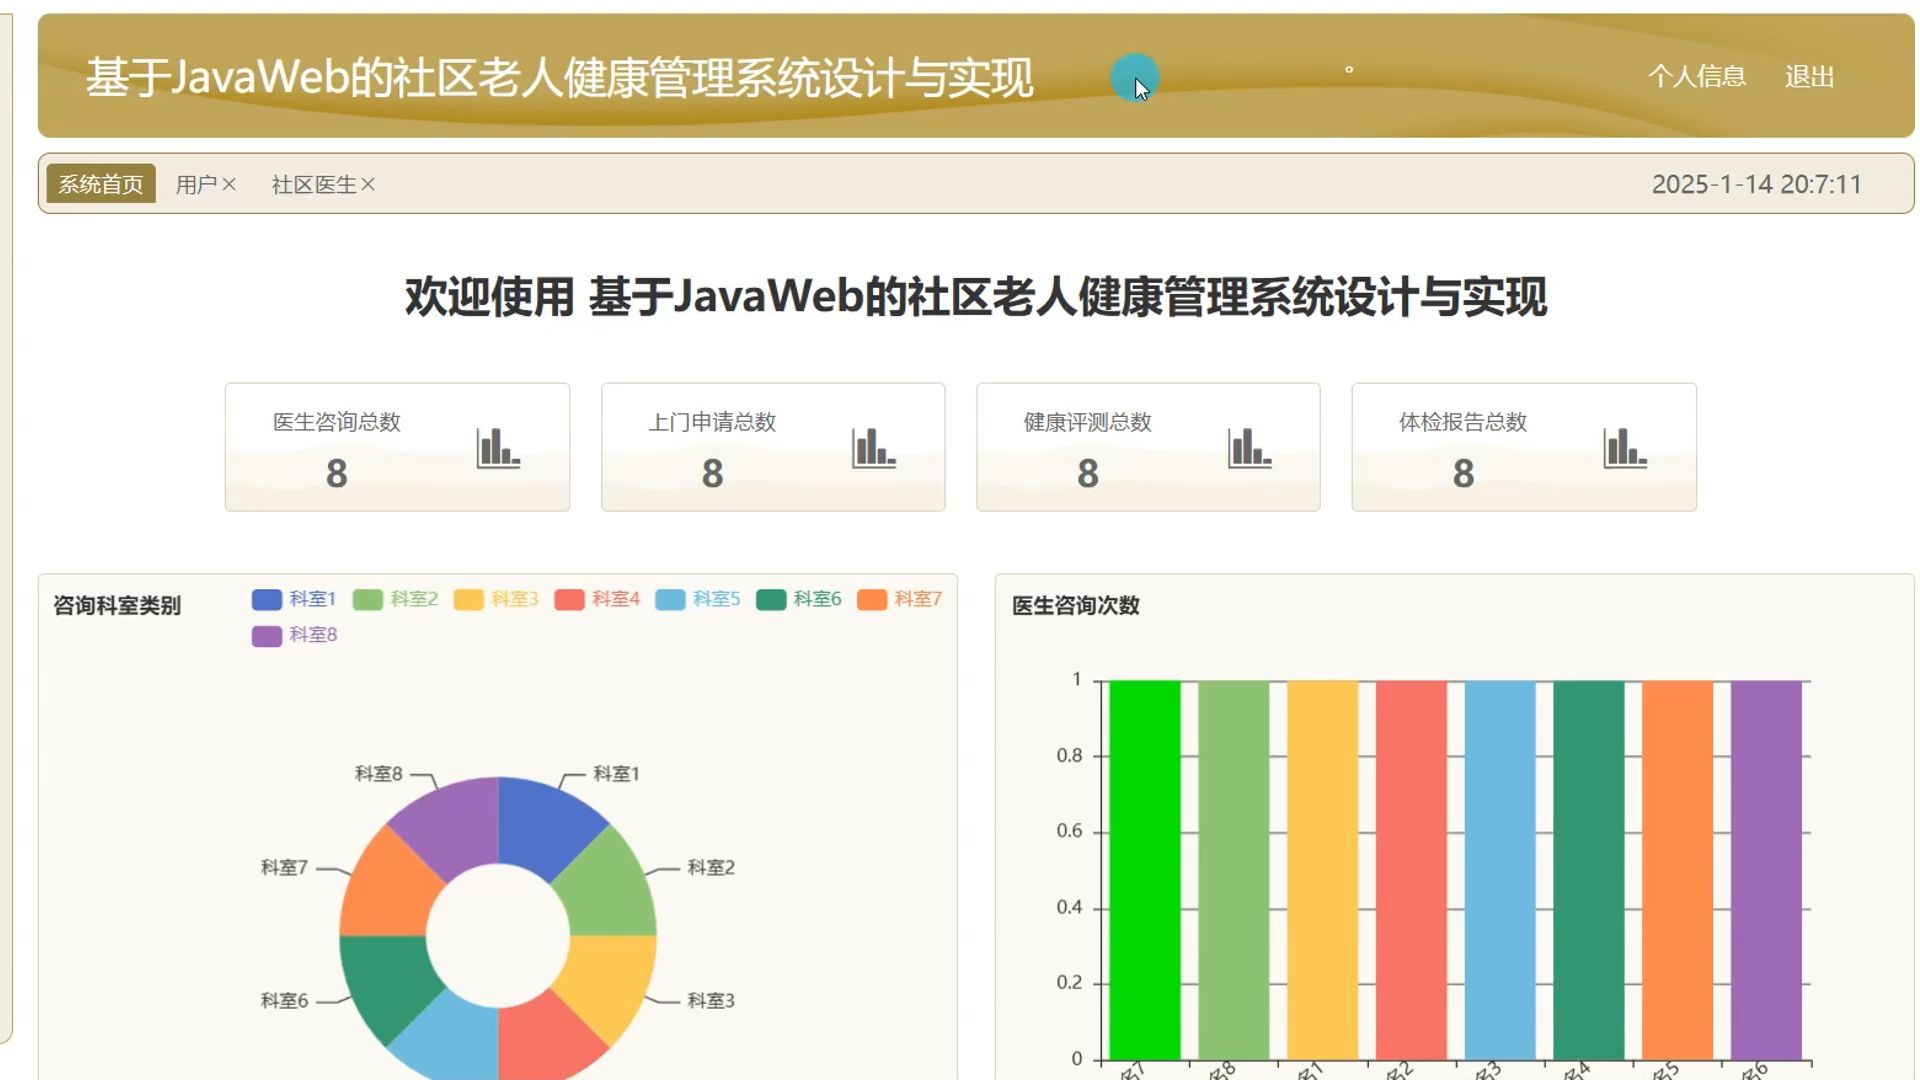Image resolution: width=1920 pixels, height=1080 pixels.
Task: Click the purple last bar in 医生咨询次数
Action: pos(1767,870)
